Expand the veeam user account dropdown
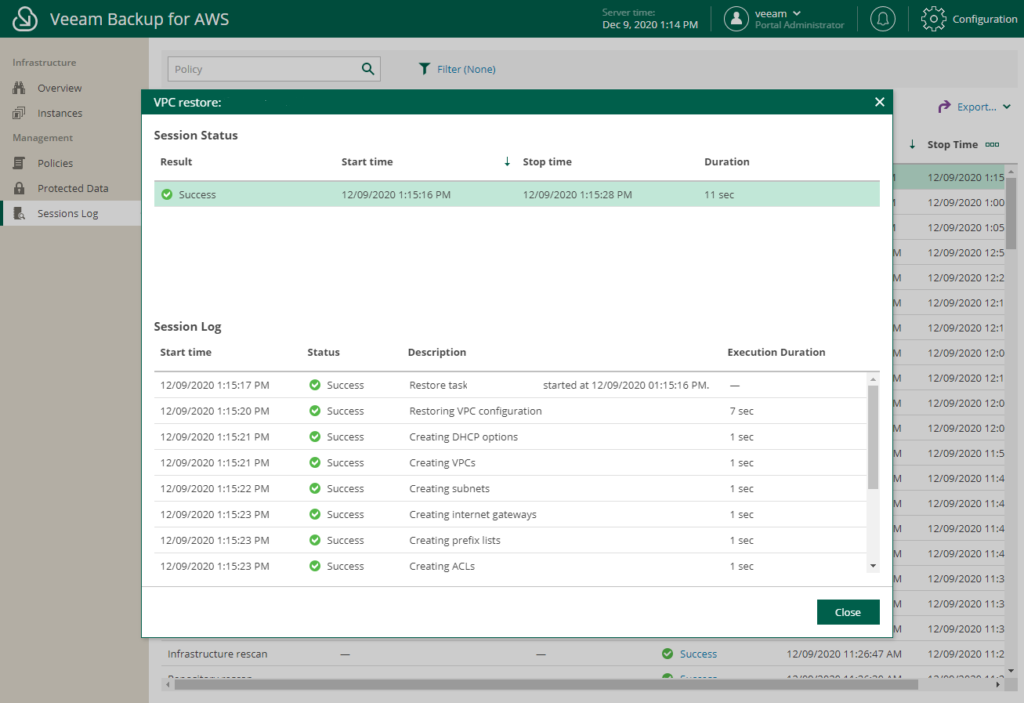This screenshot has width=1024, height=703. (797, 13)
